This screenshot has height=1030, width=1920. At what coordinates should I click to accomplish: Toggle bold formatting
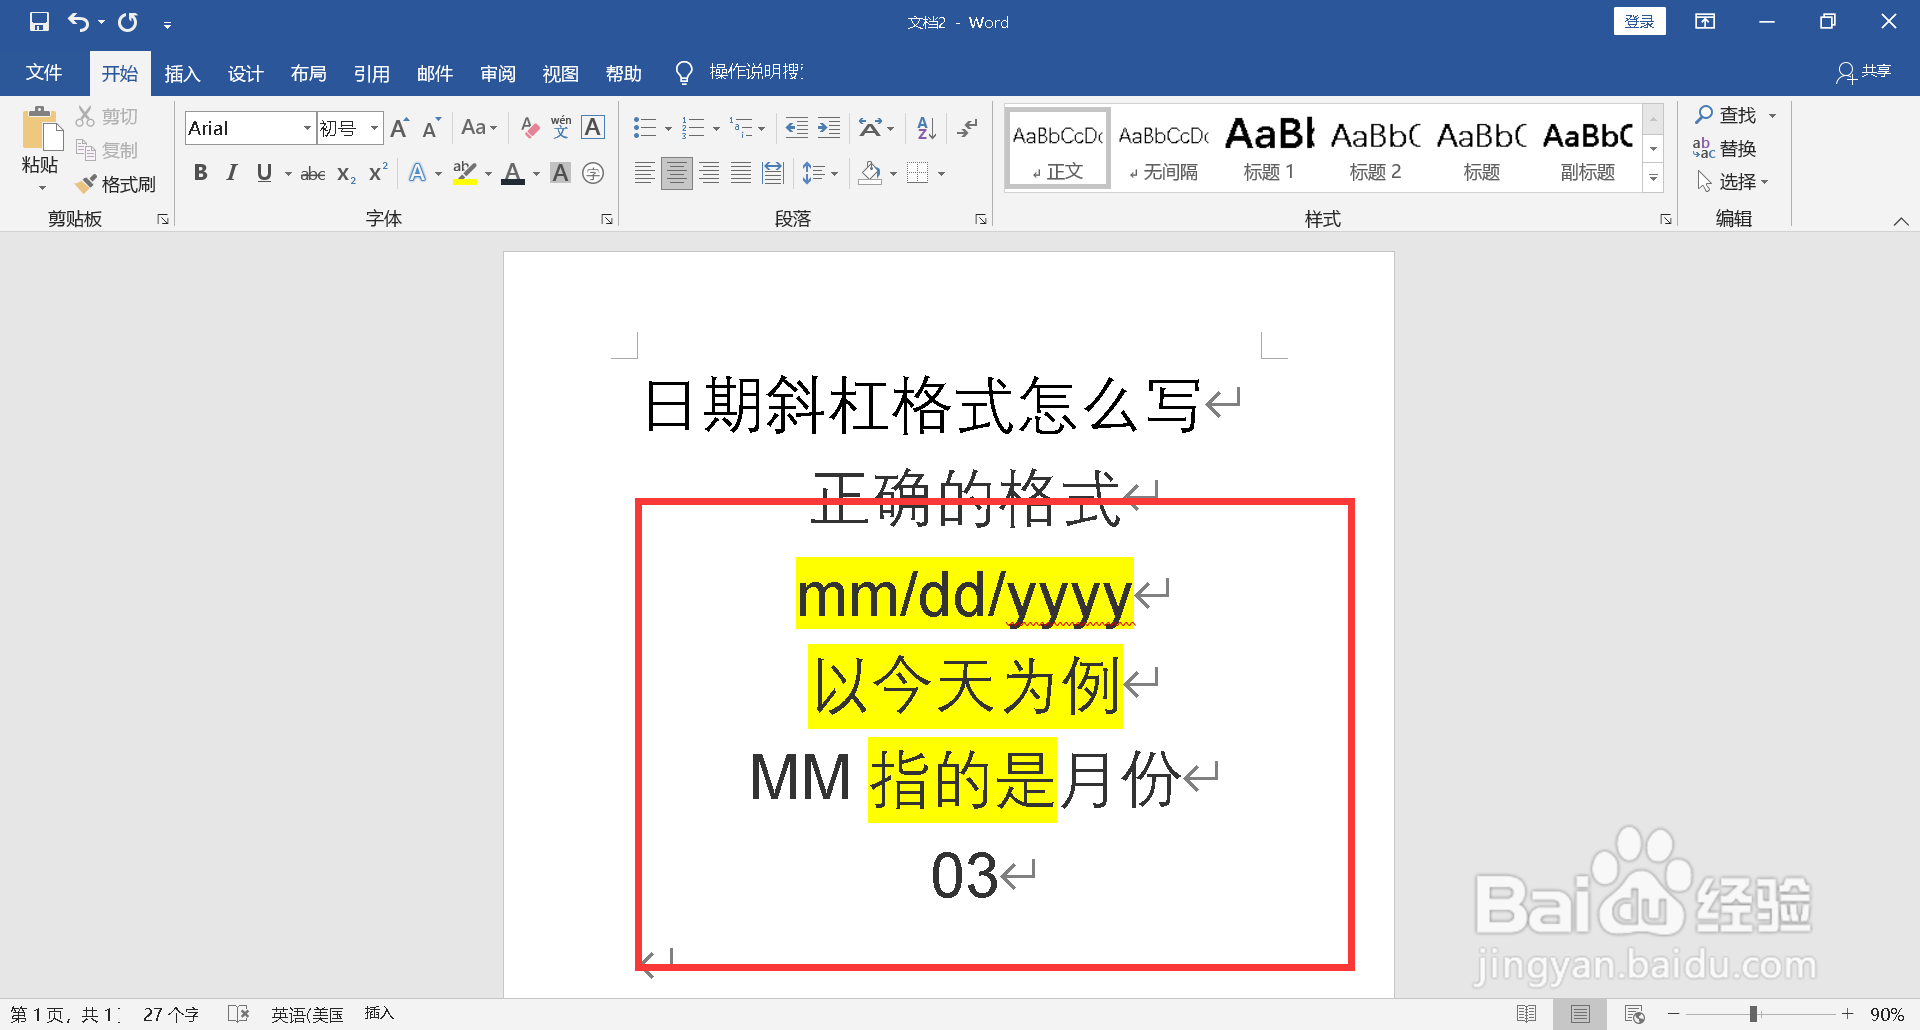[201, 173]
